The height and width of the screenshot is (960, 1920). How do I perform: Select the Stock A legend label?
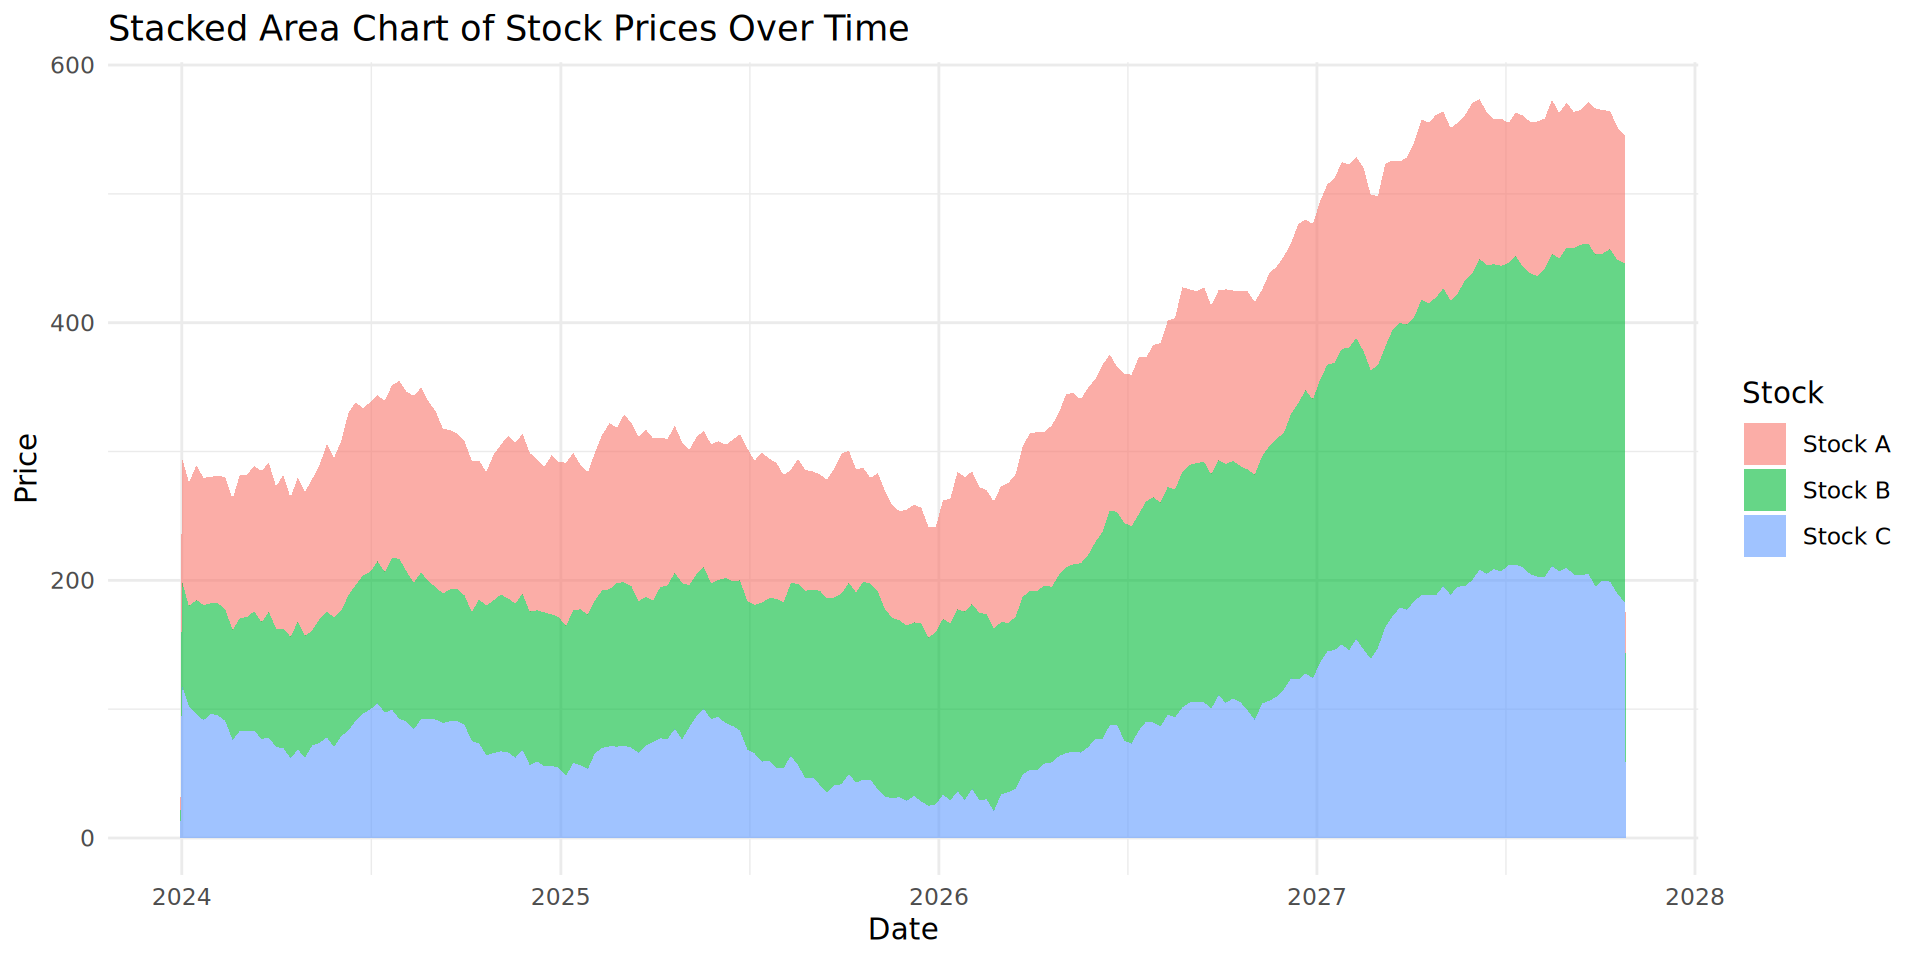(x=1845, y=444)
